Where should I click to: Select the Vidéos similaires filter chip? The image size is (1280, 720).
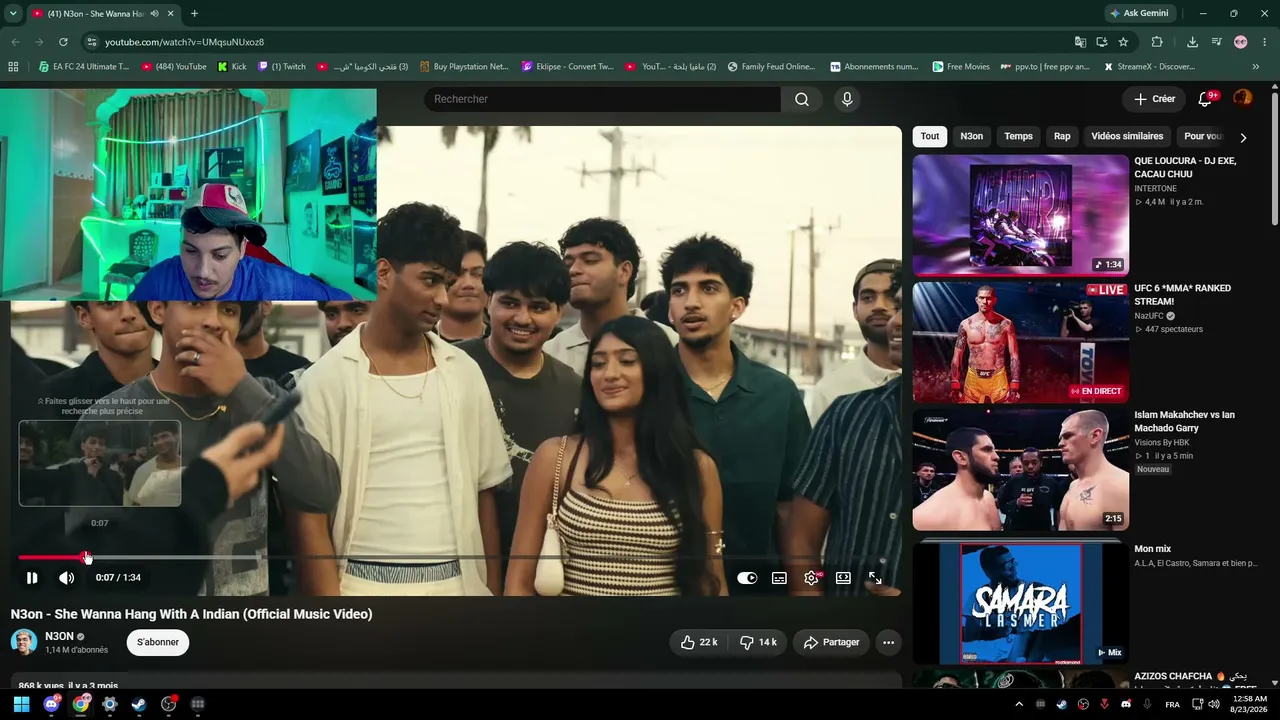point(1127,136)
